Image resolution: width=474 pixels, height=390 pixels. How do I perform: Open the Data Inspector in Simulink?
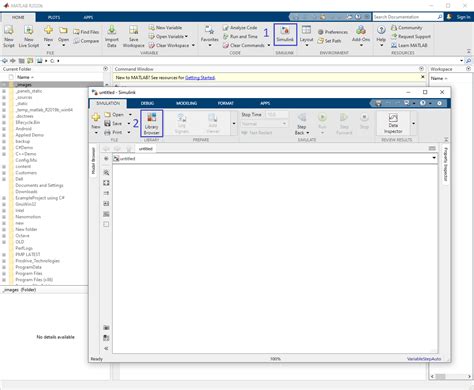[393, 123]
